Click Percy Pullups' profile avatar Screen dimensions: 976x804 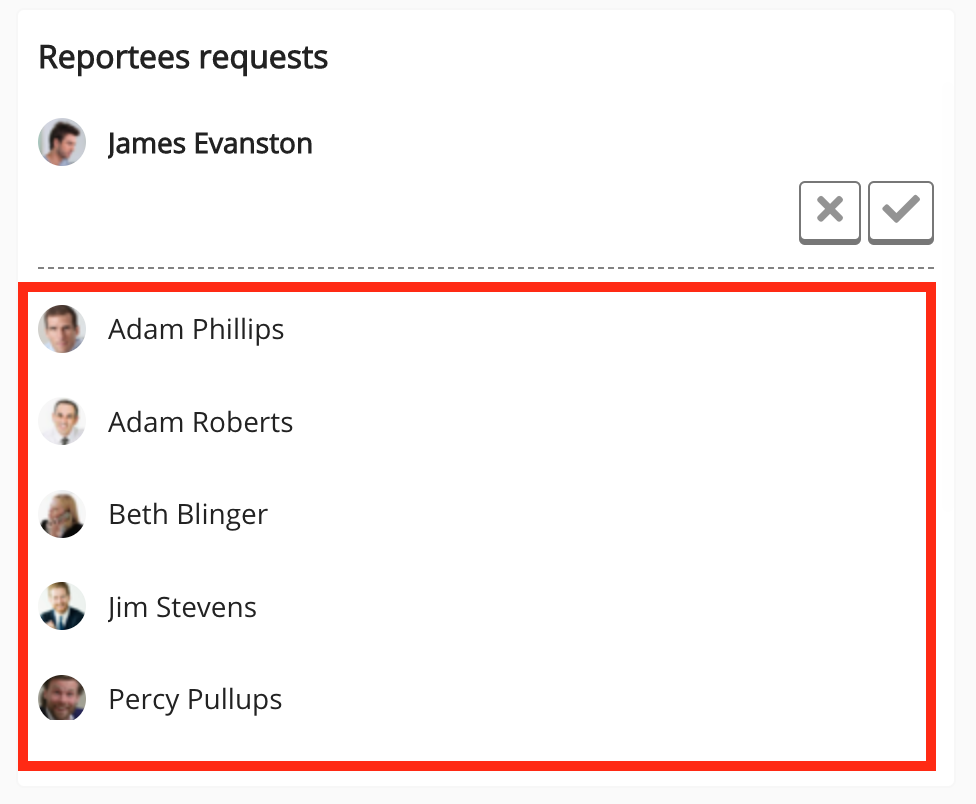point(62,698)
